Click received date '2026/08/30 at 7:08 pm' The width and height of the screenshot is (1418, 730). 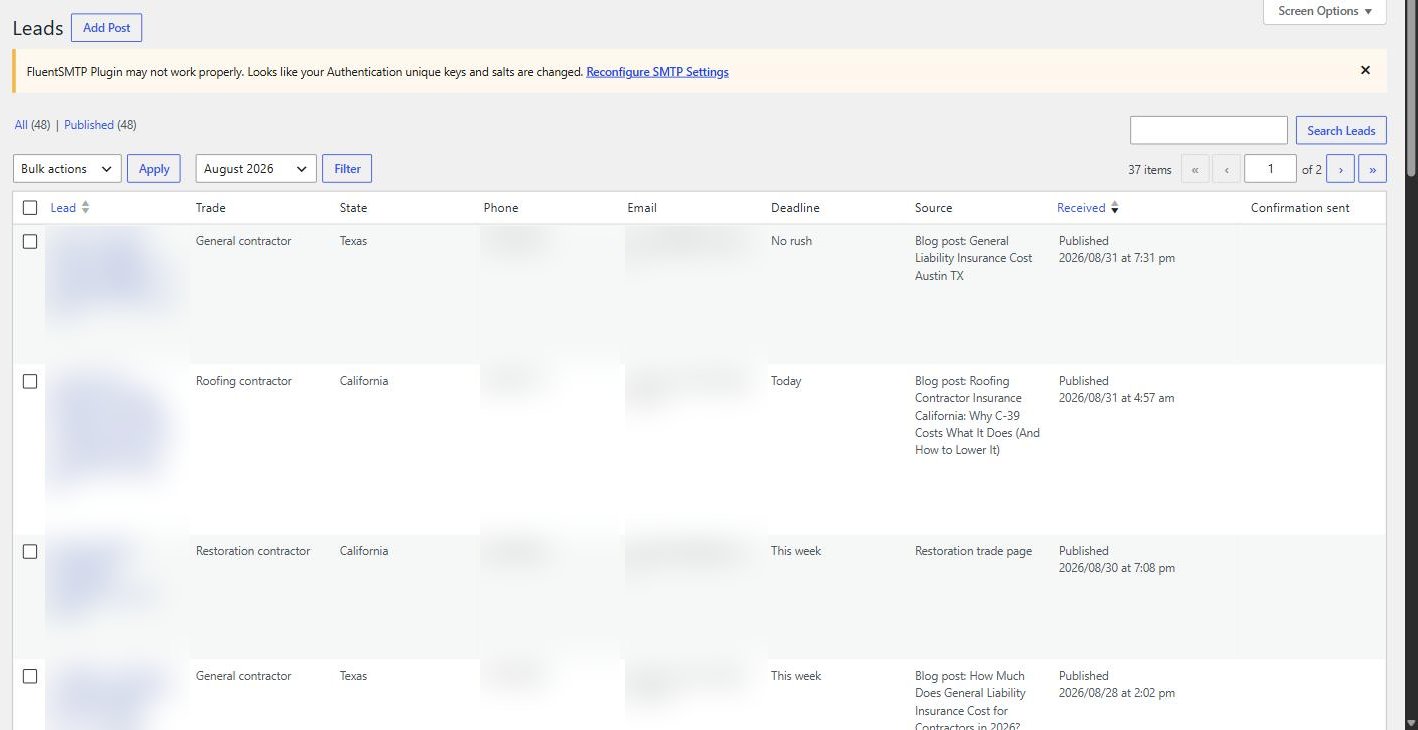1117,568
